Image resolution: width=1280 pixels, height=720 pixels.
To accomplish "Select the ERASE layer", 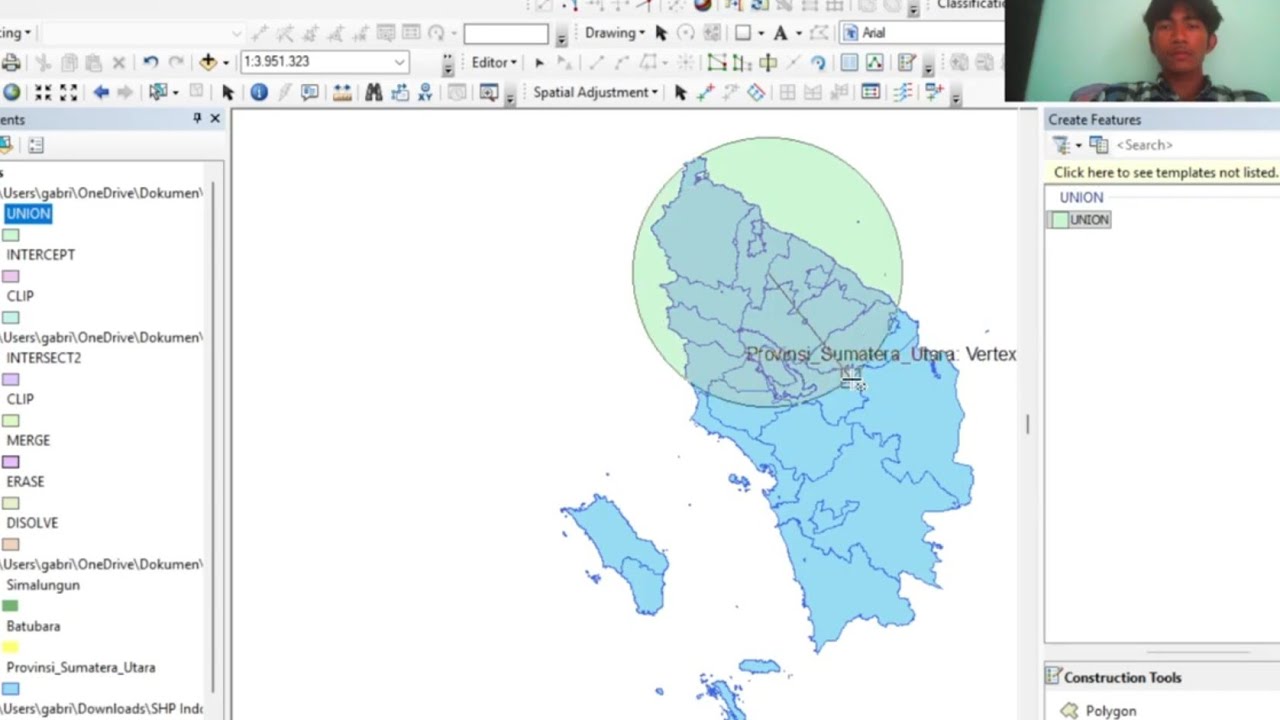I will (25, 481).
